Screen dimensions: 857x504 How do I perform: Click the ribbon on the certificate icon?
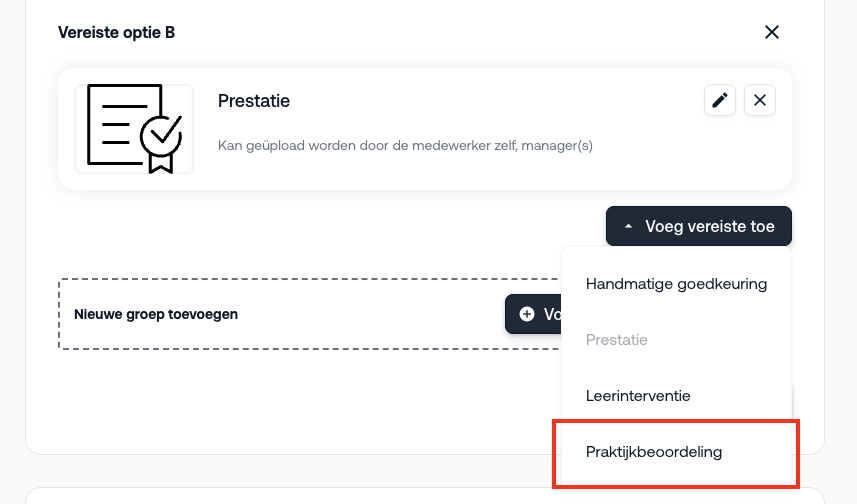161,160
